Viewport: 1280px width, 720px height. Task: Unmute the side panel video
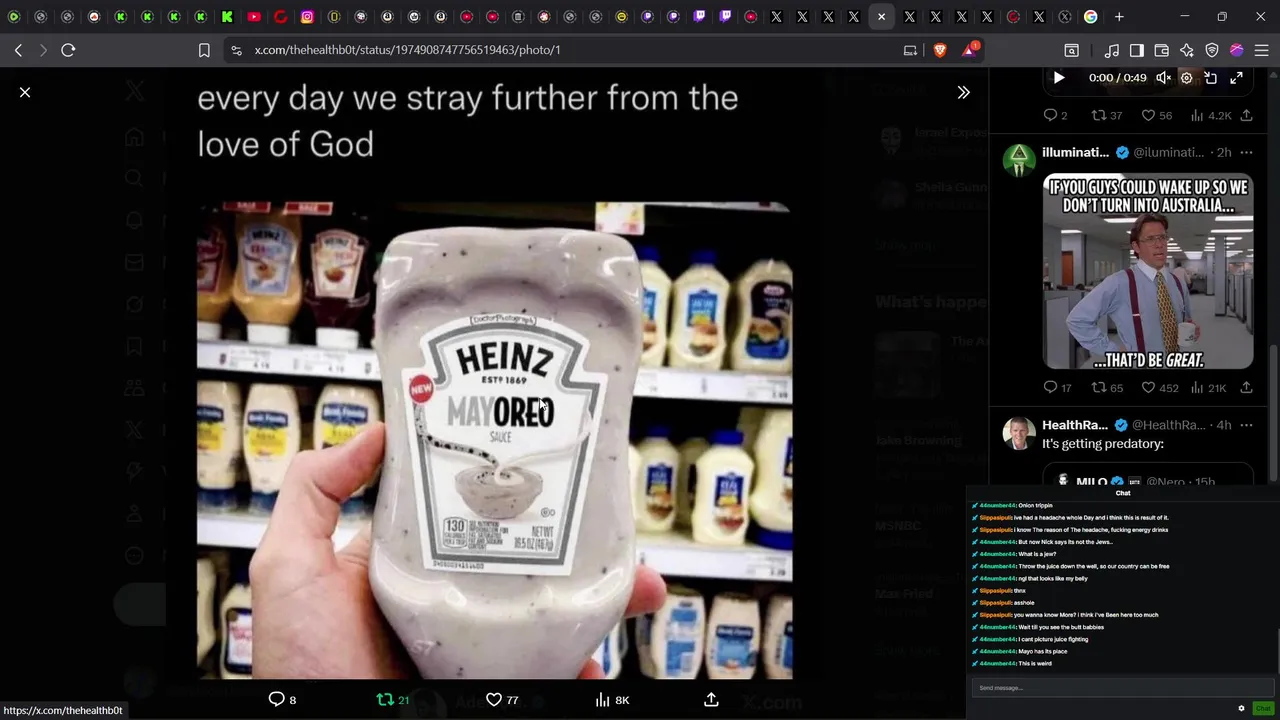1163,77
